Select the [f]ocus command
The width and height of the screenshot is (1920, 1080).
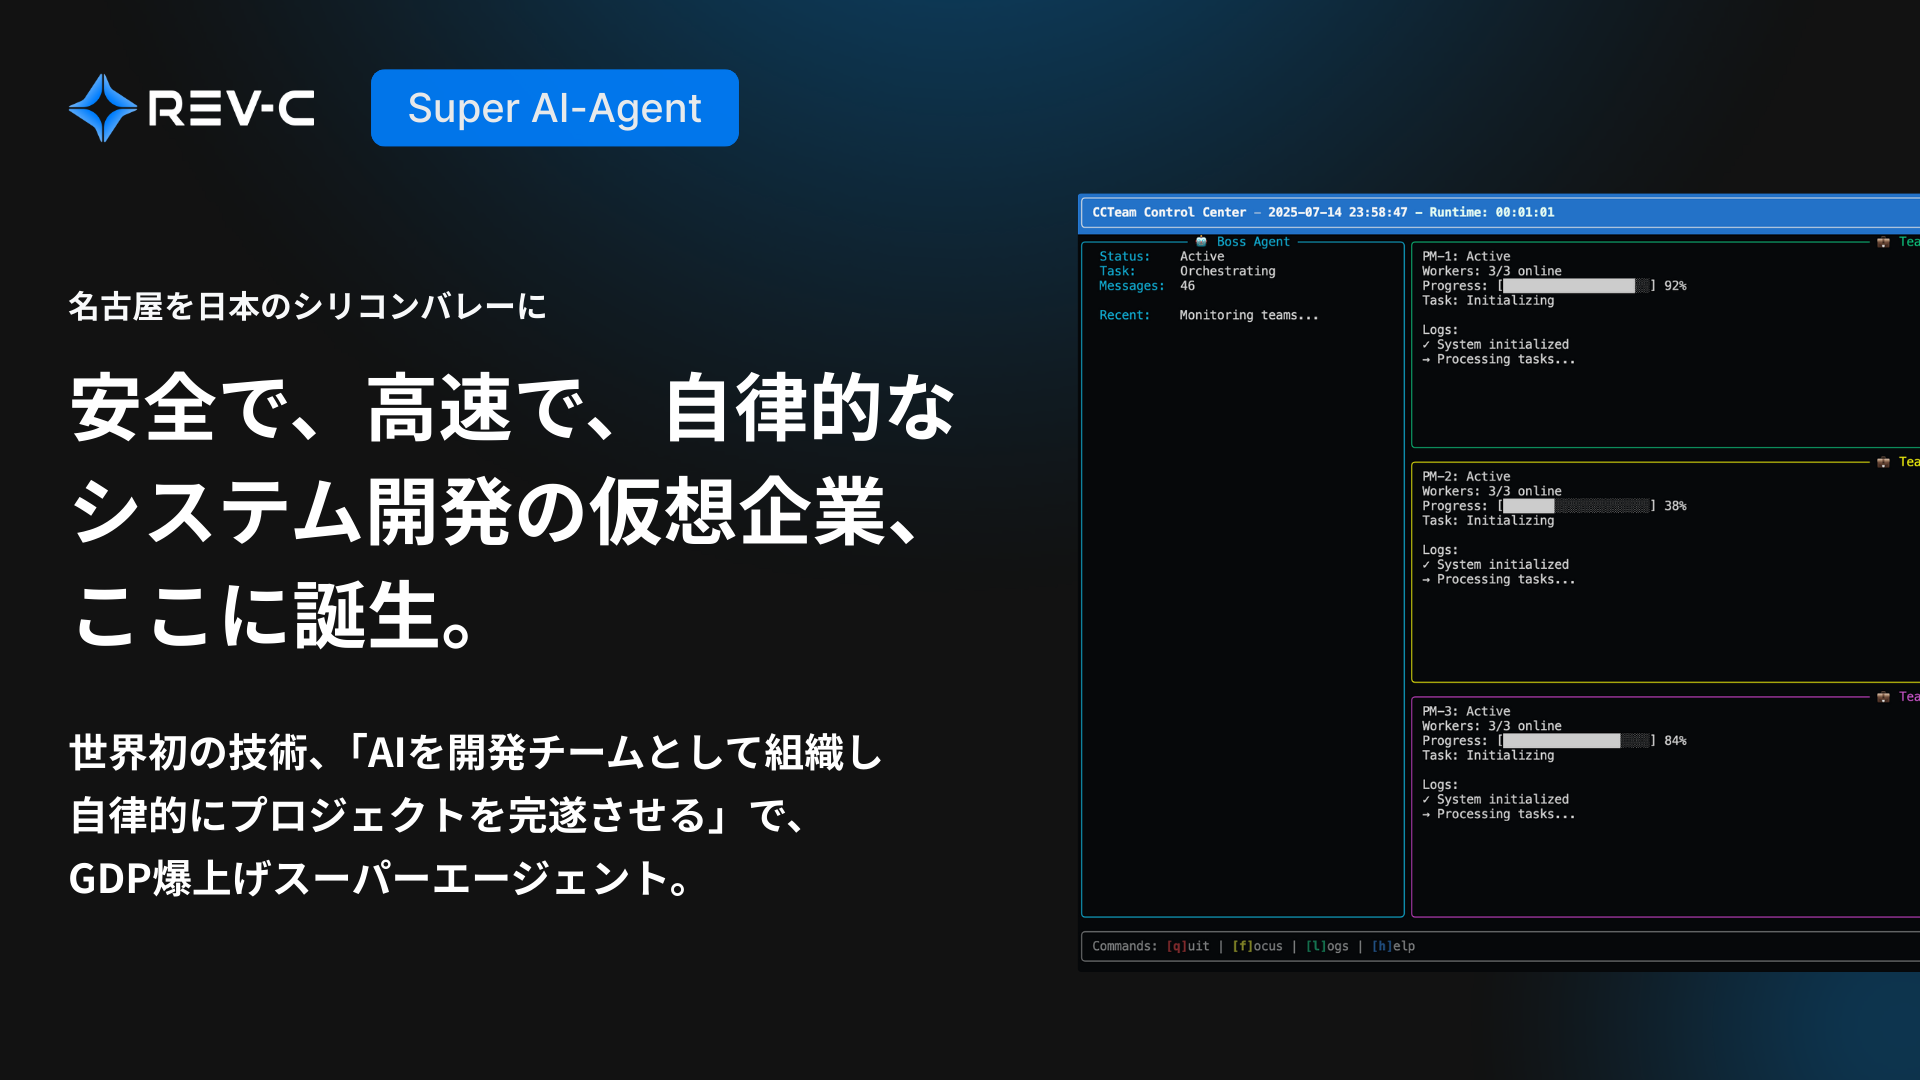coord(1257,946)
